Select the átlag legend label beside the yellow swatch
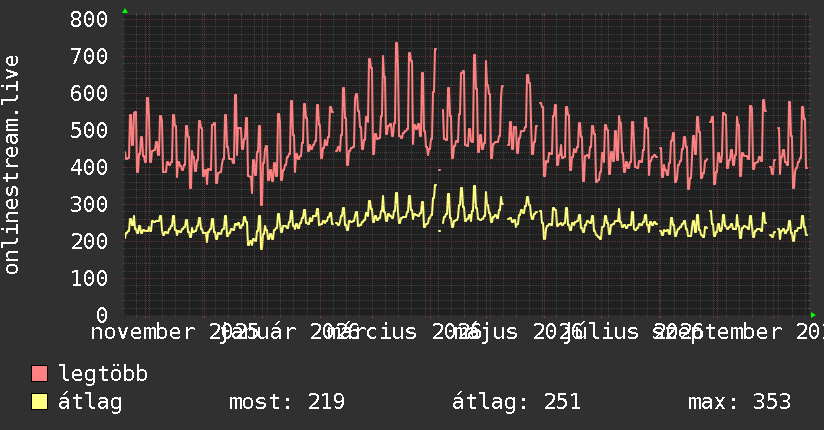 point(90,402)
